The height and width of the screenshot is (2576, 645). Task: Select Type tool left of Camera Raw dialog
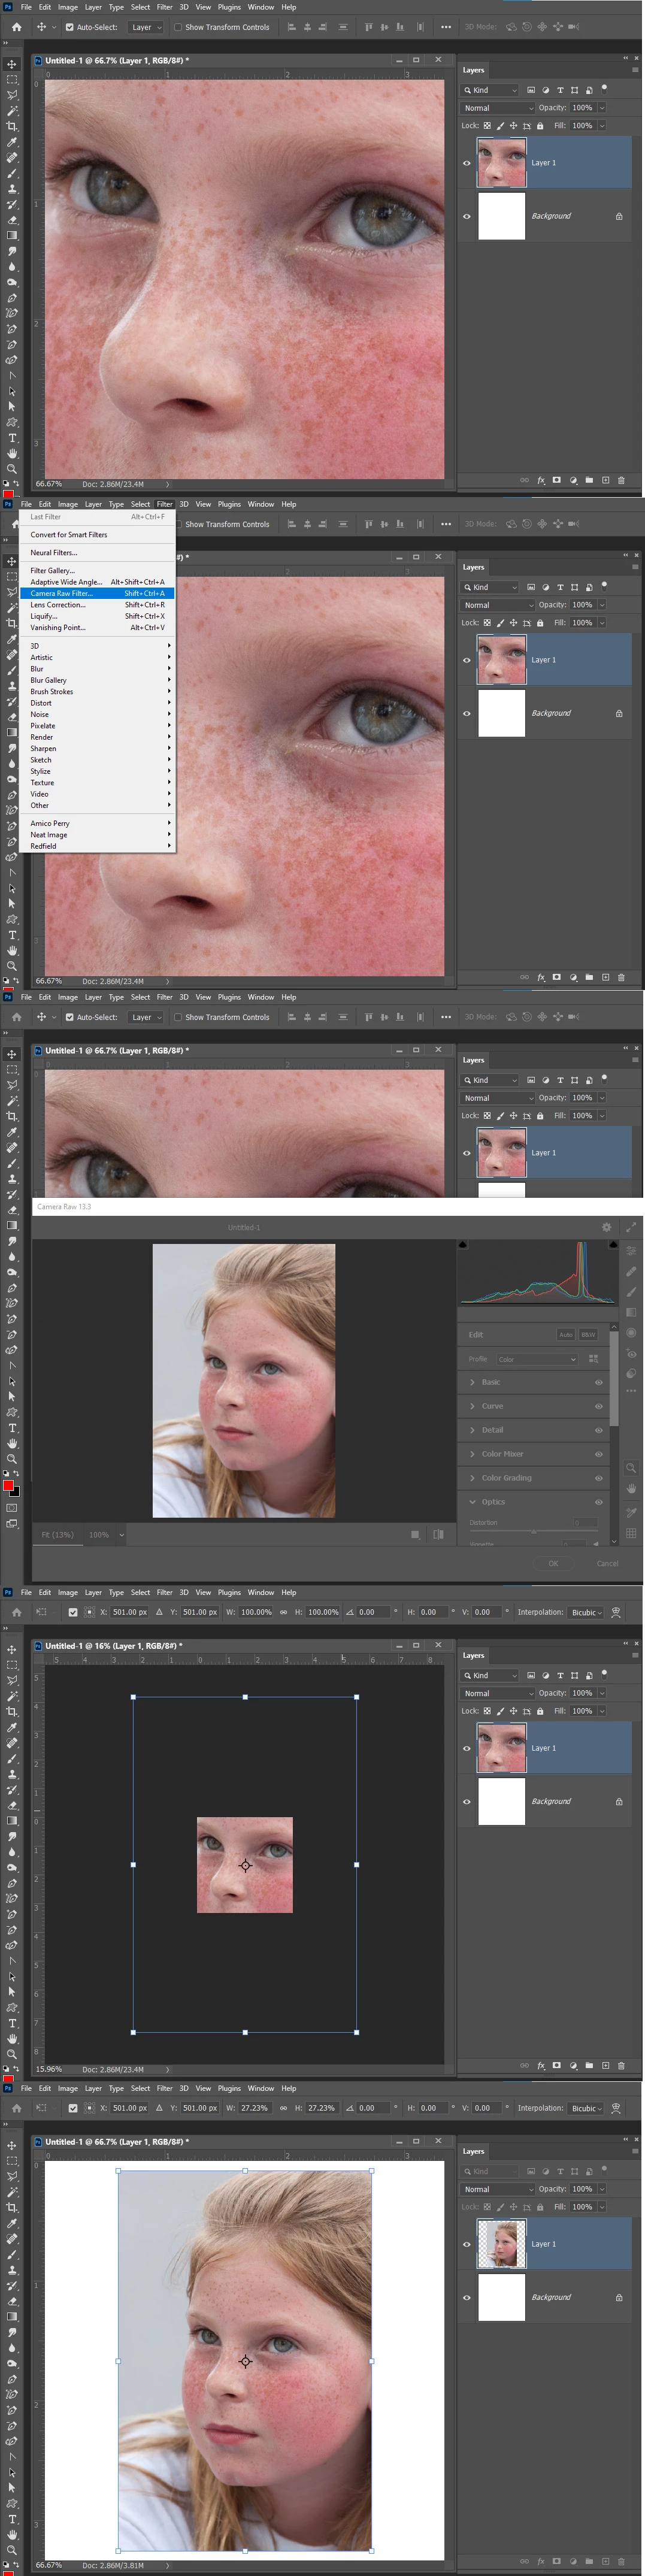point(12,1428)
